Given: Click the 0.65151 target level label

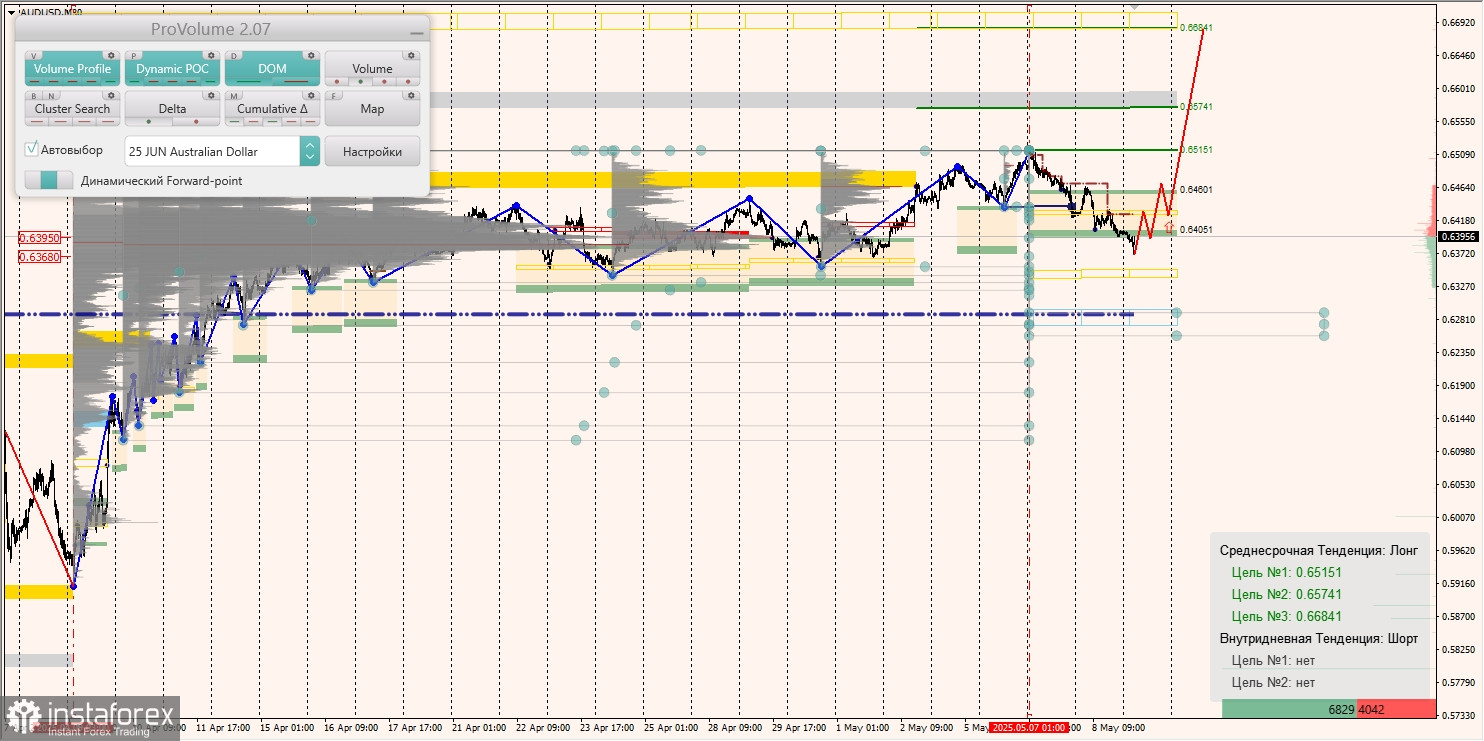Looking at the screenshot, I should tap(1197, 149).
